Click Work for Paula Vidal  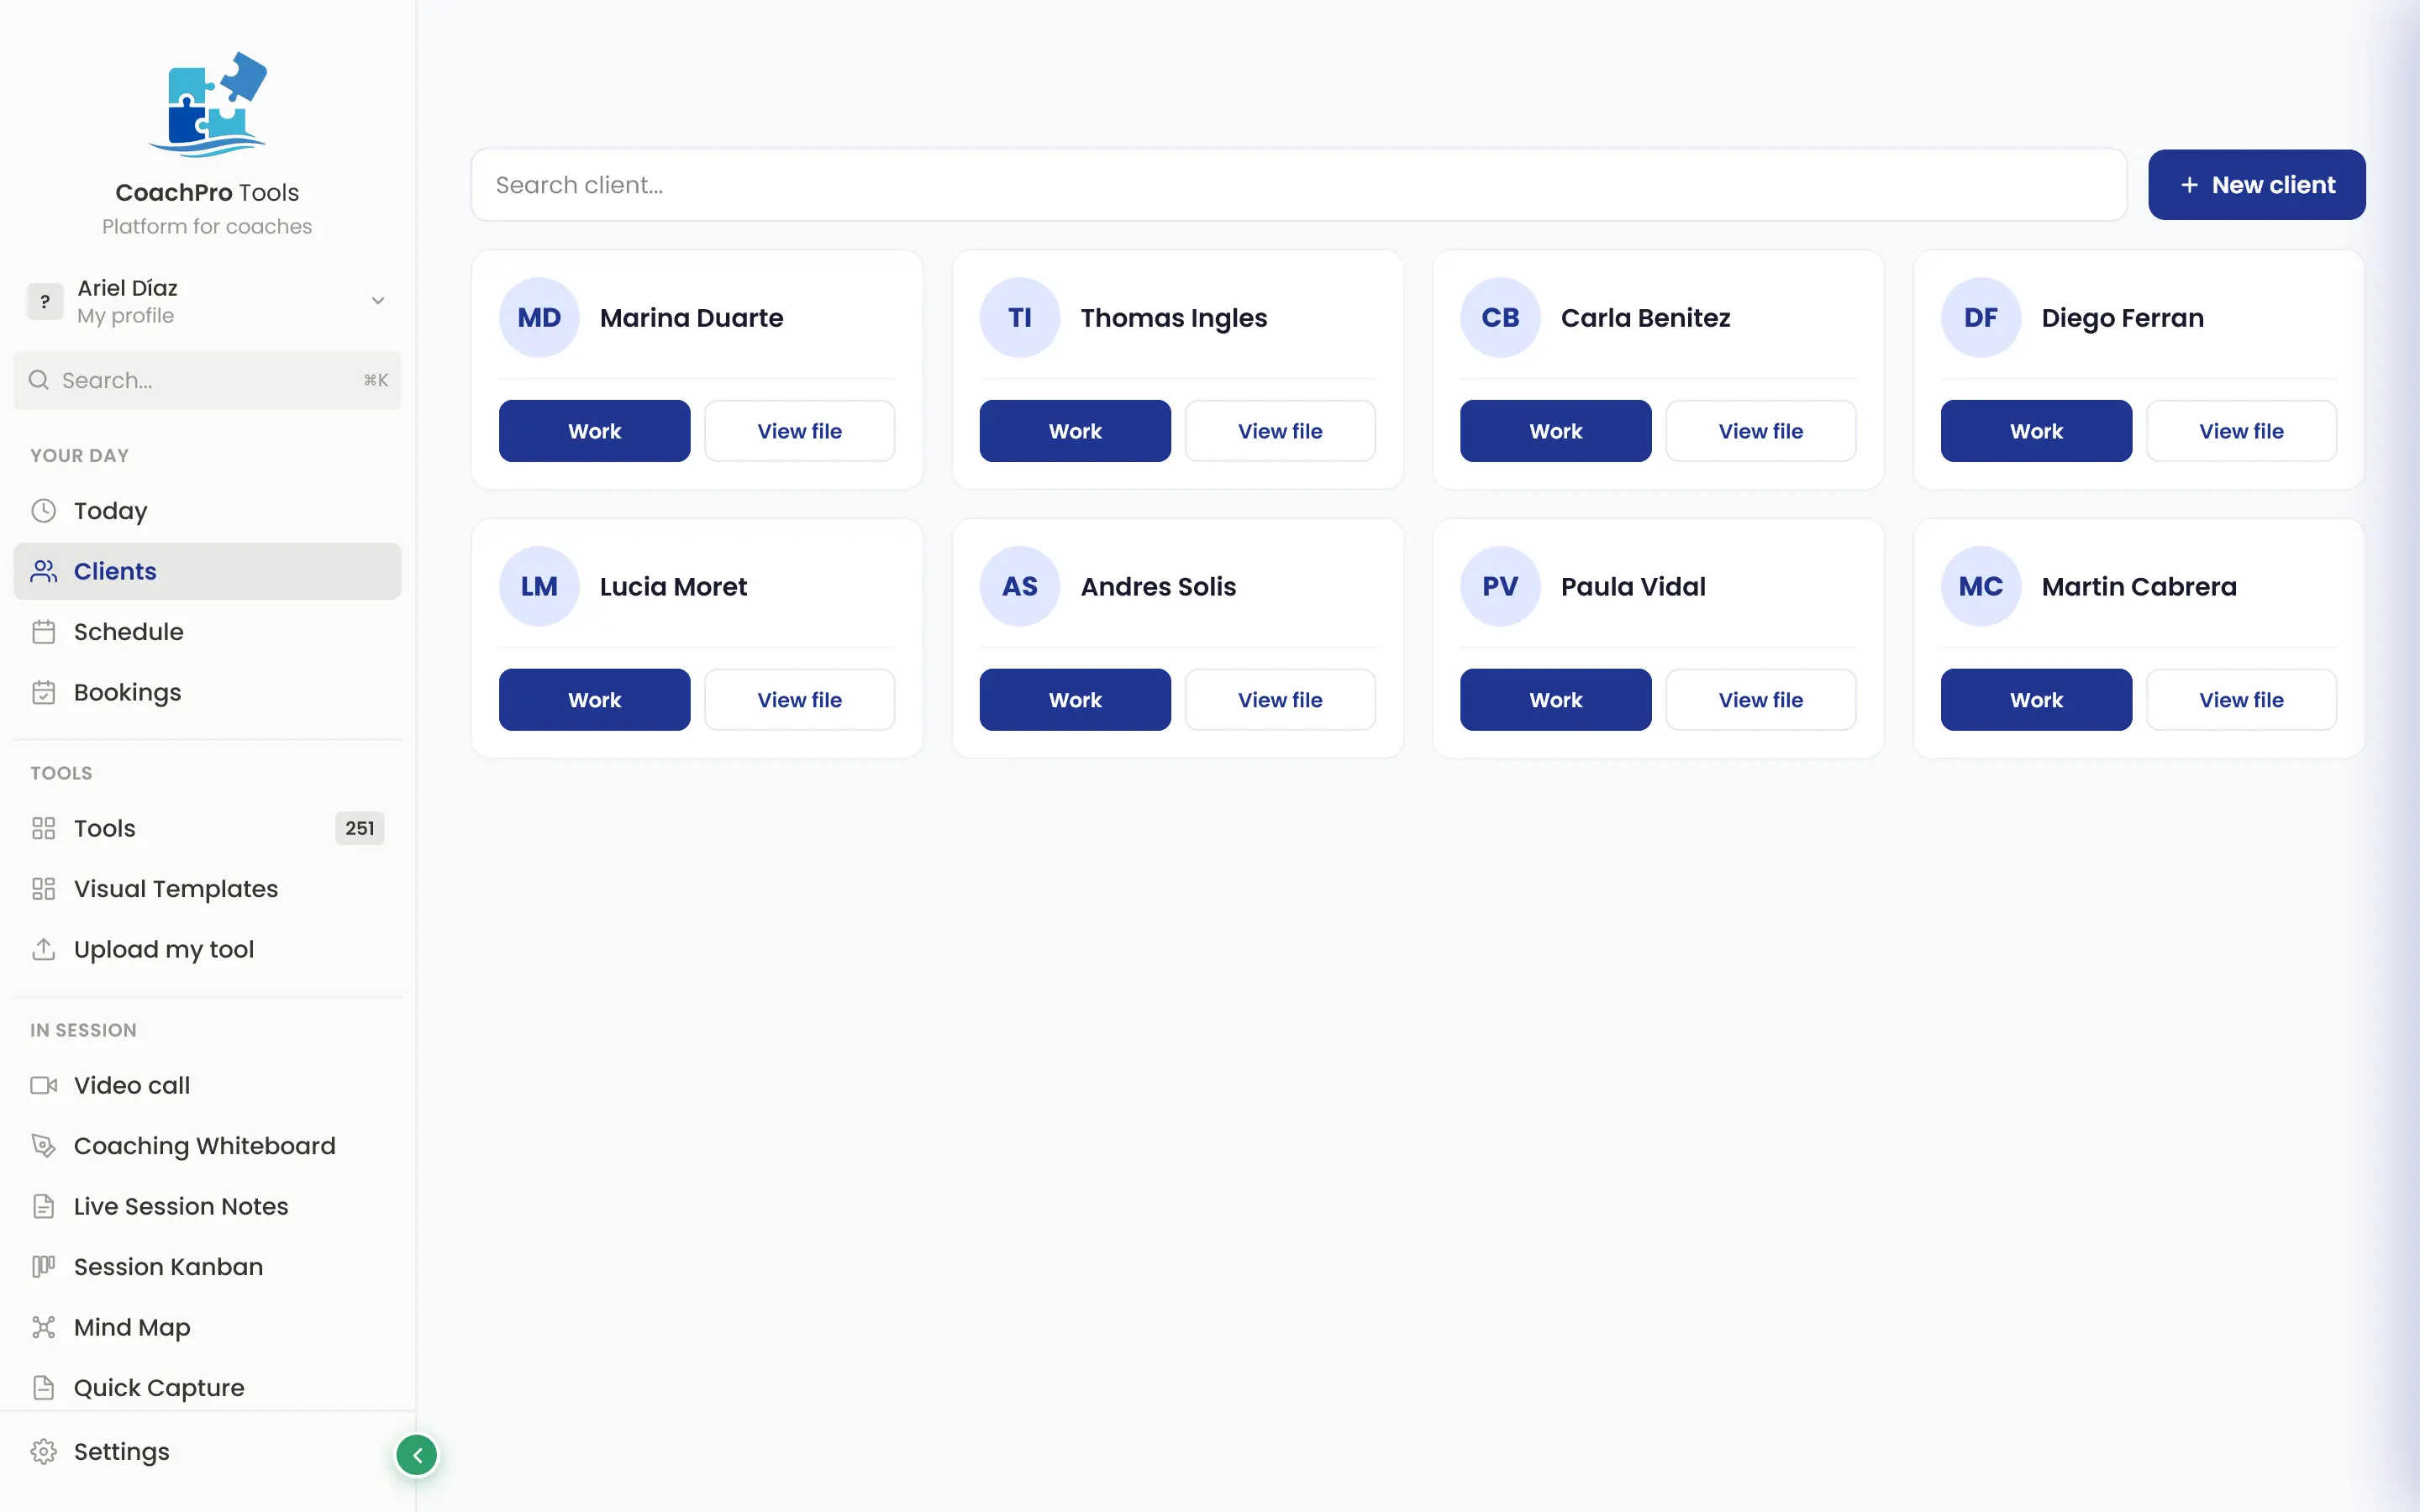click(1555, 700)
